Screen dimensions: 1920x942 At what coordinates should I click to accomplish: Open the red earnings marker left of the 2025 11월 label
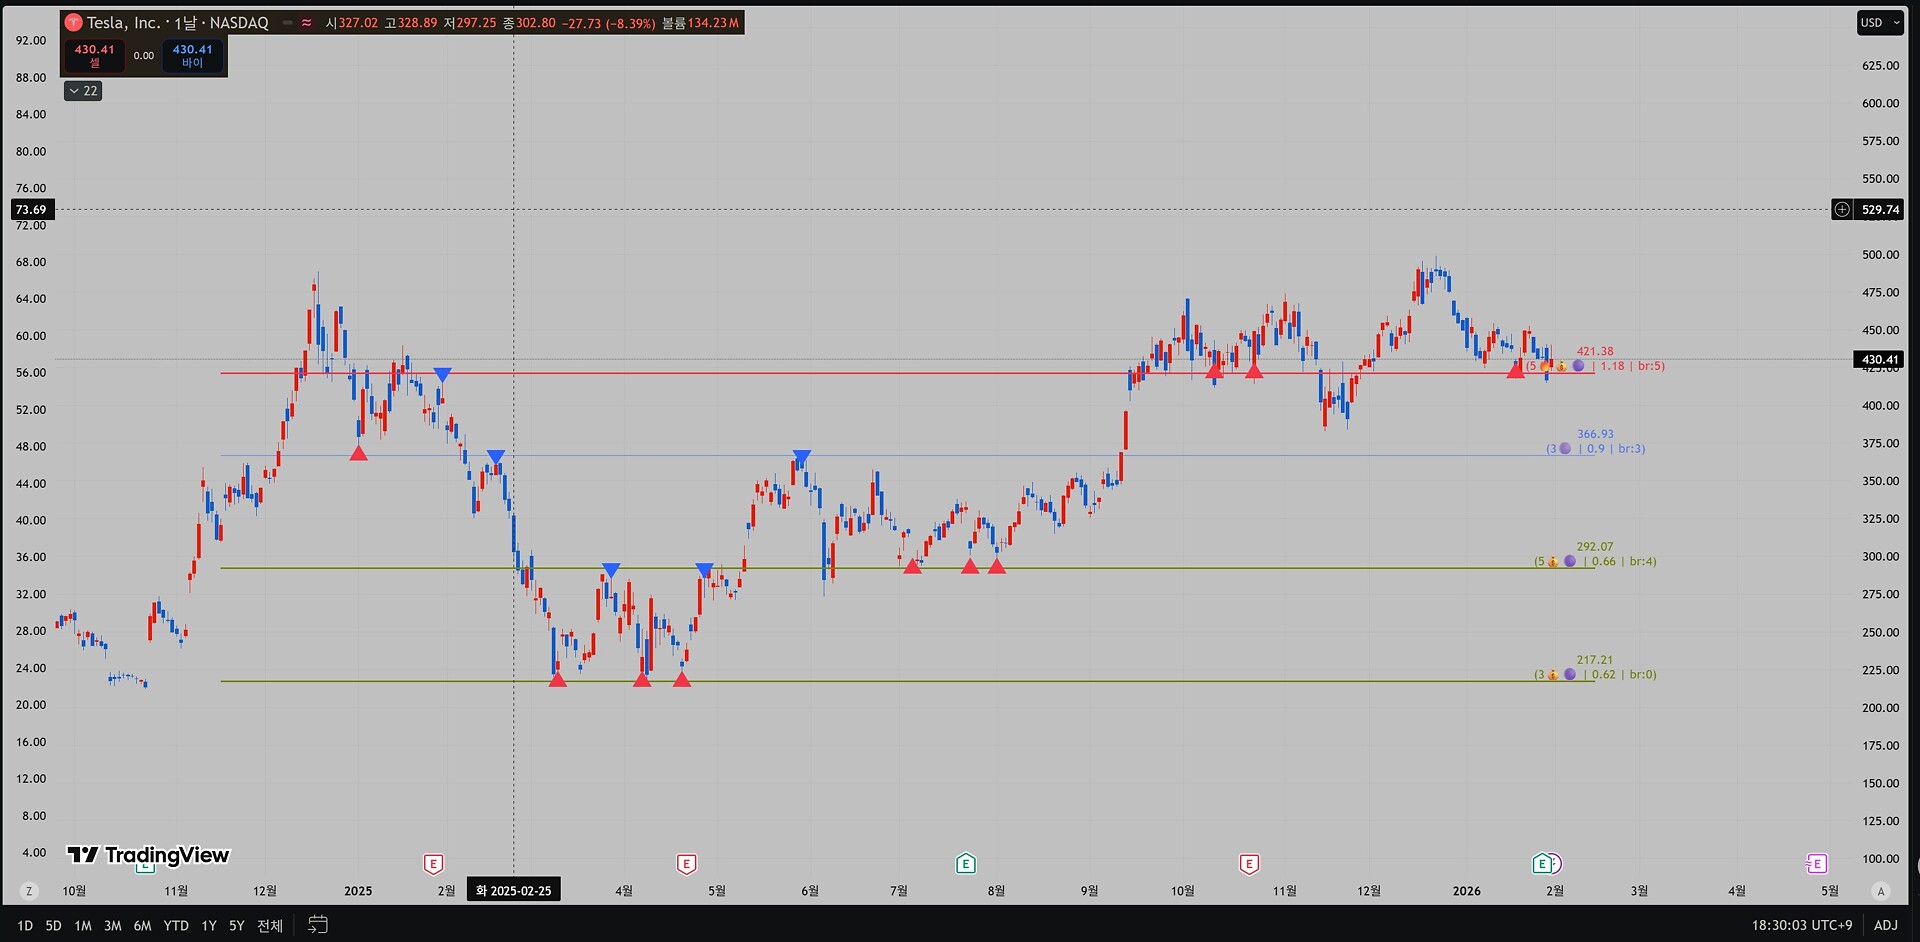click(x=1249, y=863)
